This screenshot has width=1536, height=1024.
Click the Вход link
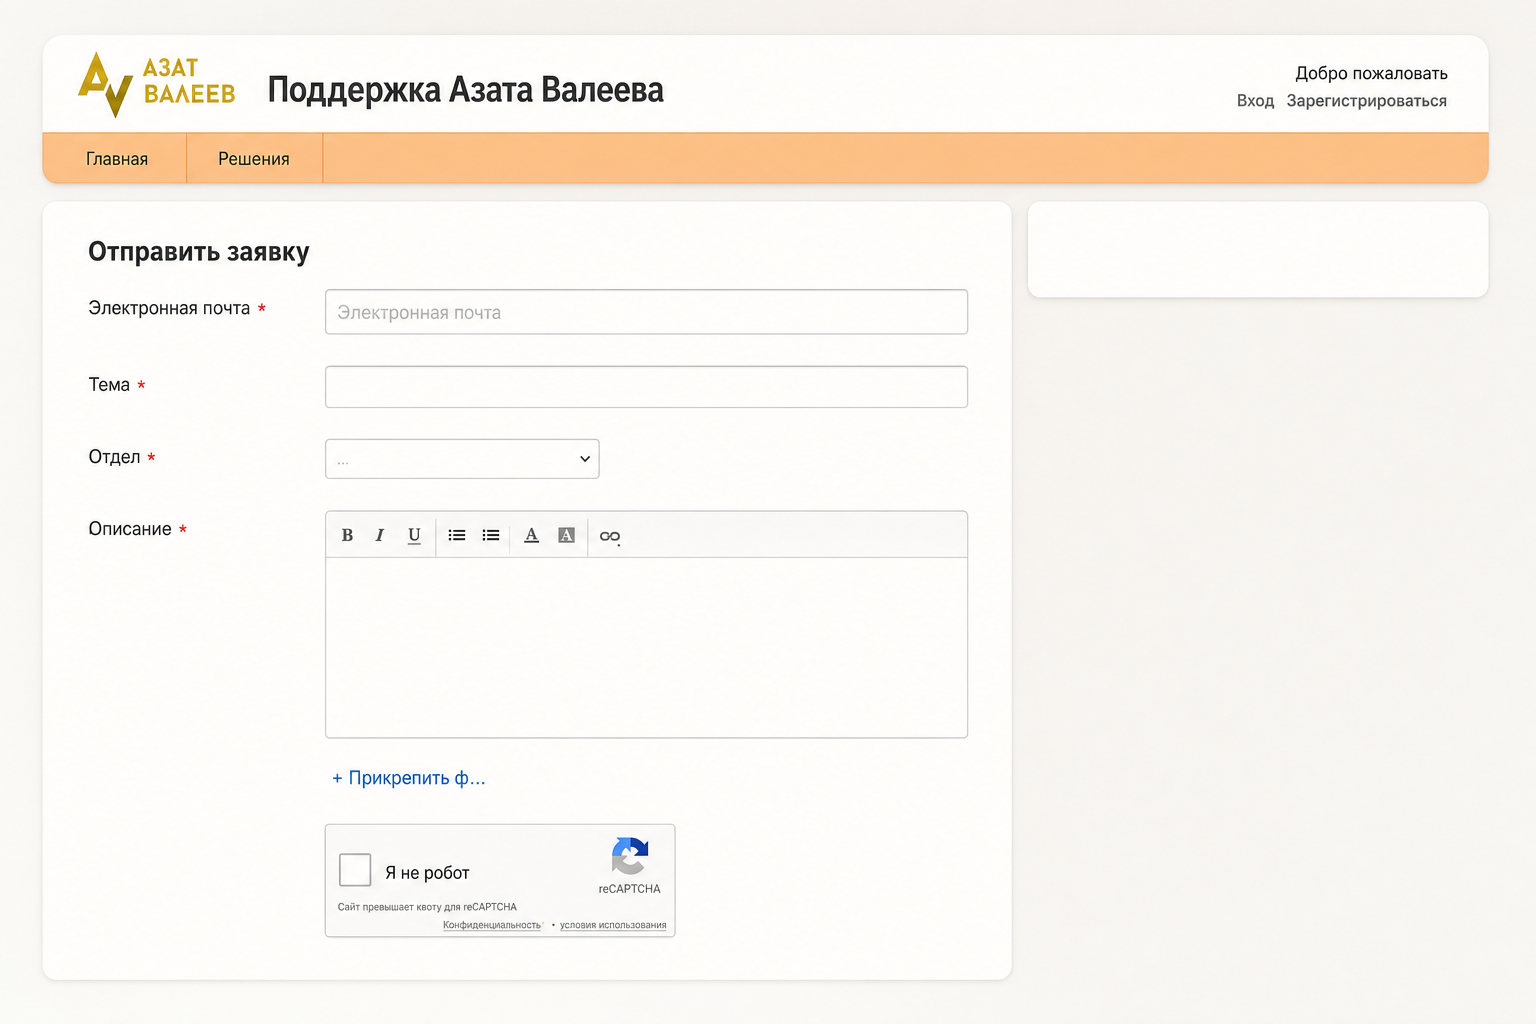point(1255,101)
